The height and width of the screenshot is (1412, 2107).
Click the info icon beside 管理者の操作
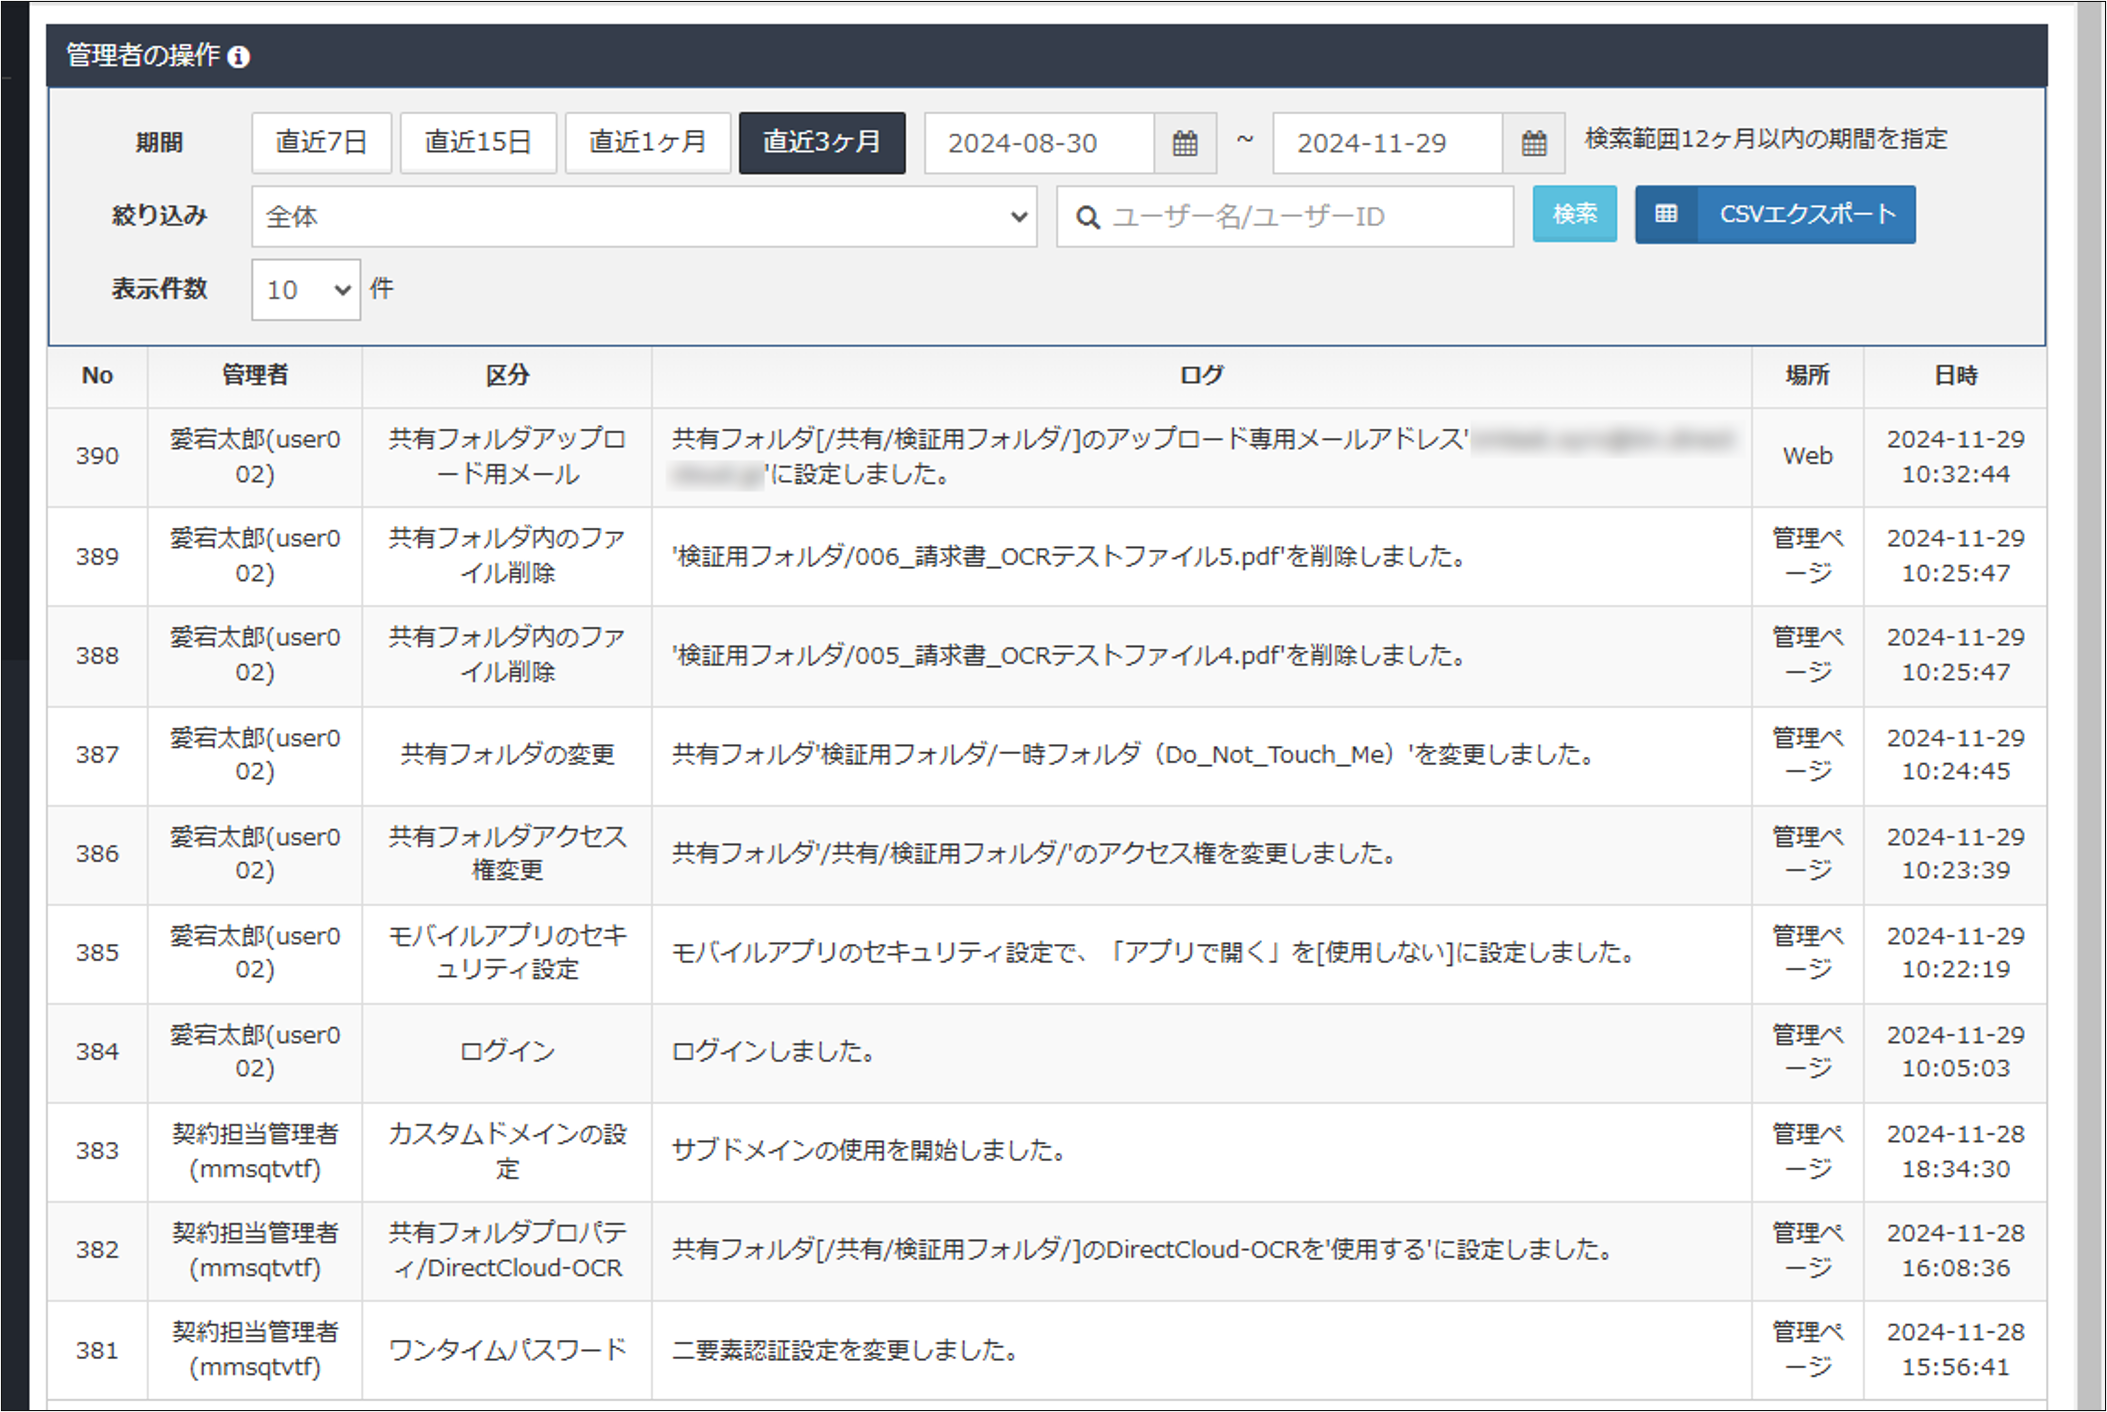click(238, 57)
